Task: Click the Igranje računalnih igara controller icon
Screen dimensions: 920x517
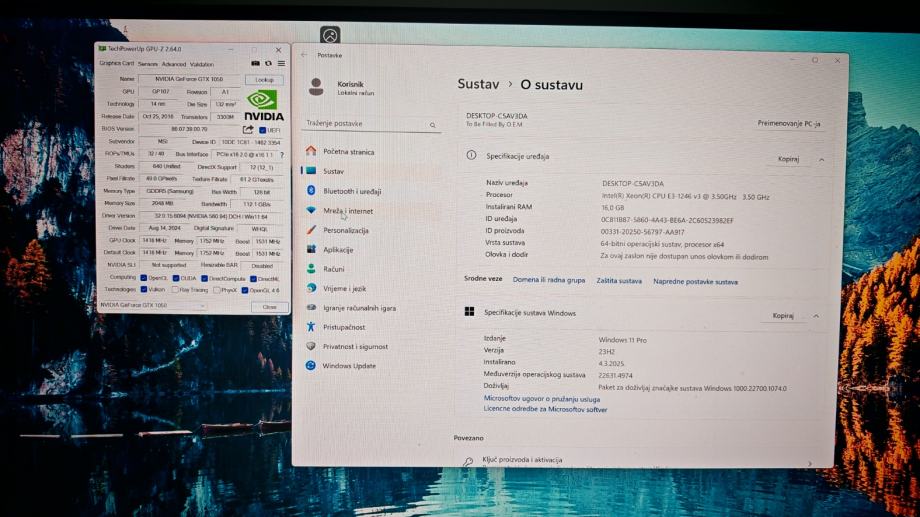Action: (311, 308)
